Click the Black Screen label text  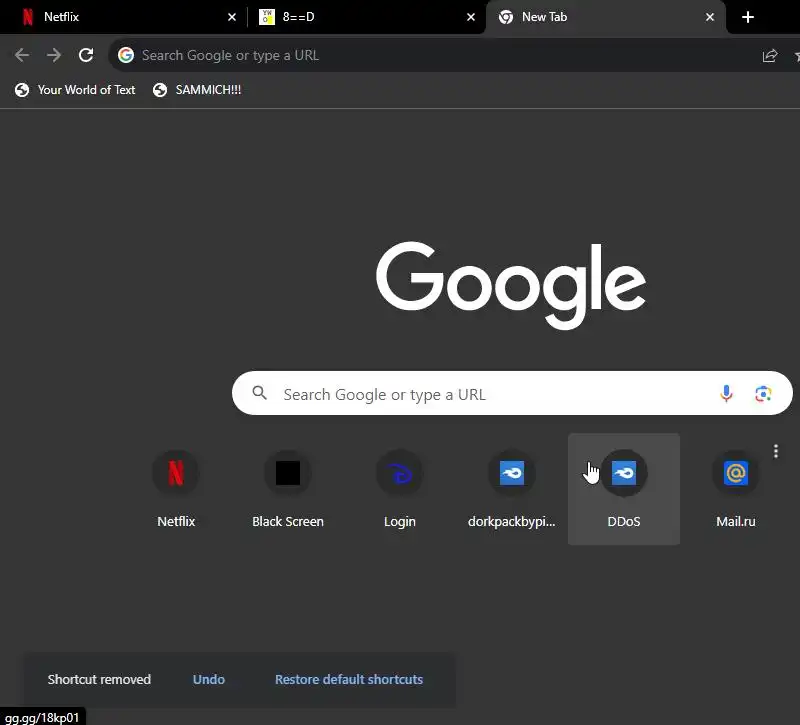click(x=288, y=521)
